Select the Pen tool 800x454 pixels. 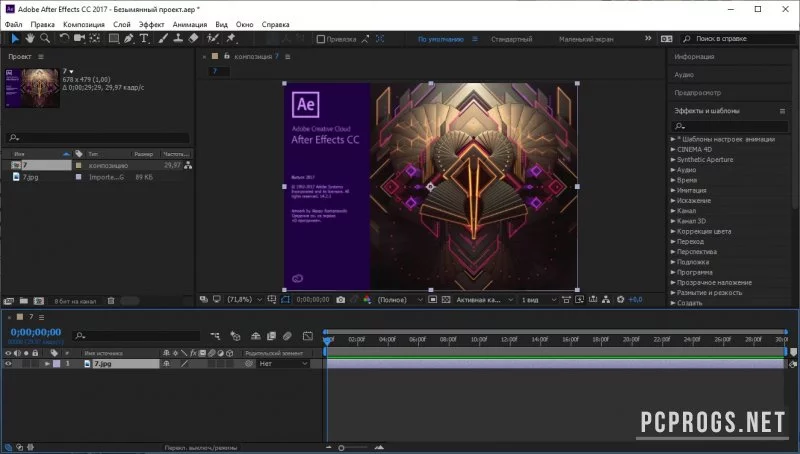[x=129, y=38]
